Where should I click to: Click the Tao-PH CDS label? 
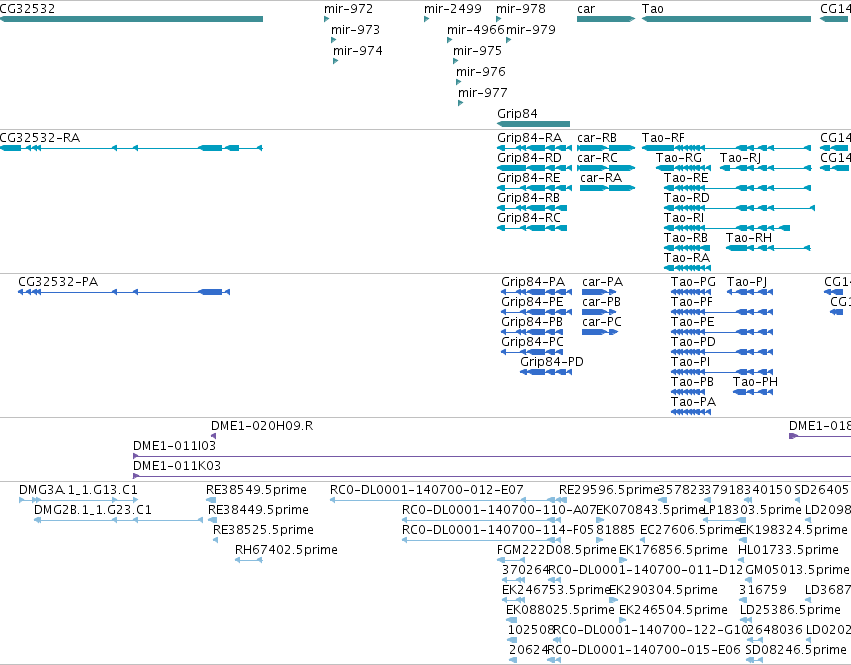tap(755, 382)
